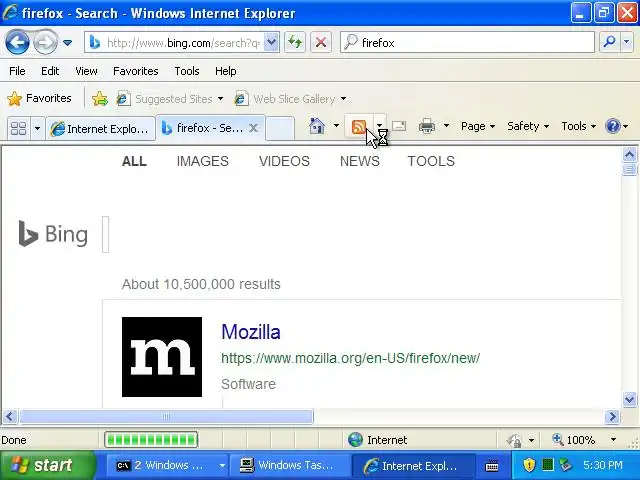
Task: Click the green page loading progress bar
Action: [x=151, y=440]
